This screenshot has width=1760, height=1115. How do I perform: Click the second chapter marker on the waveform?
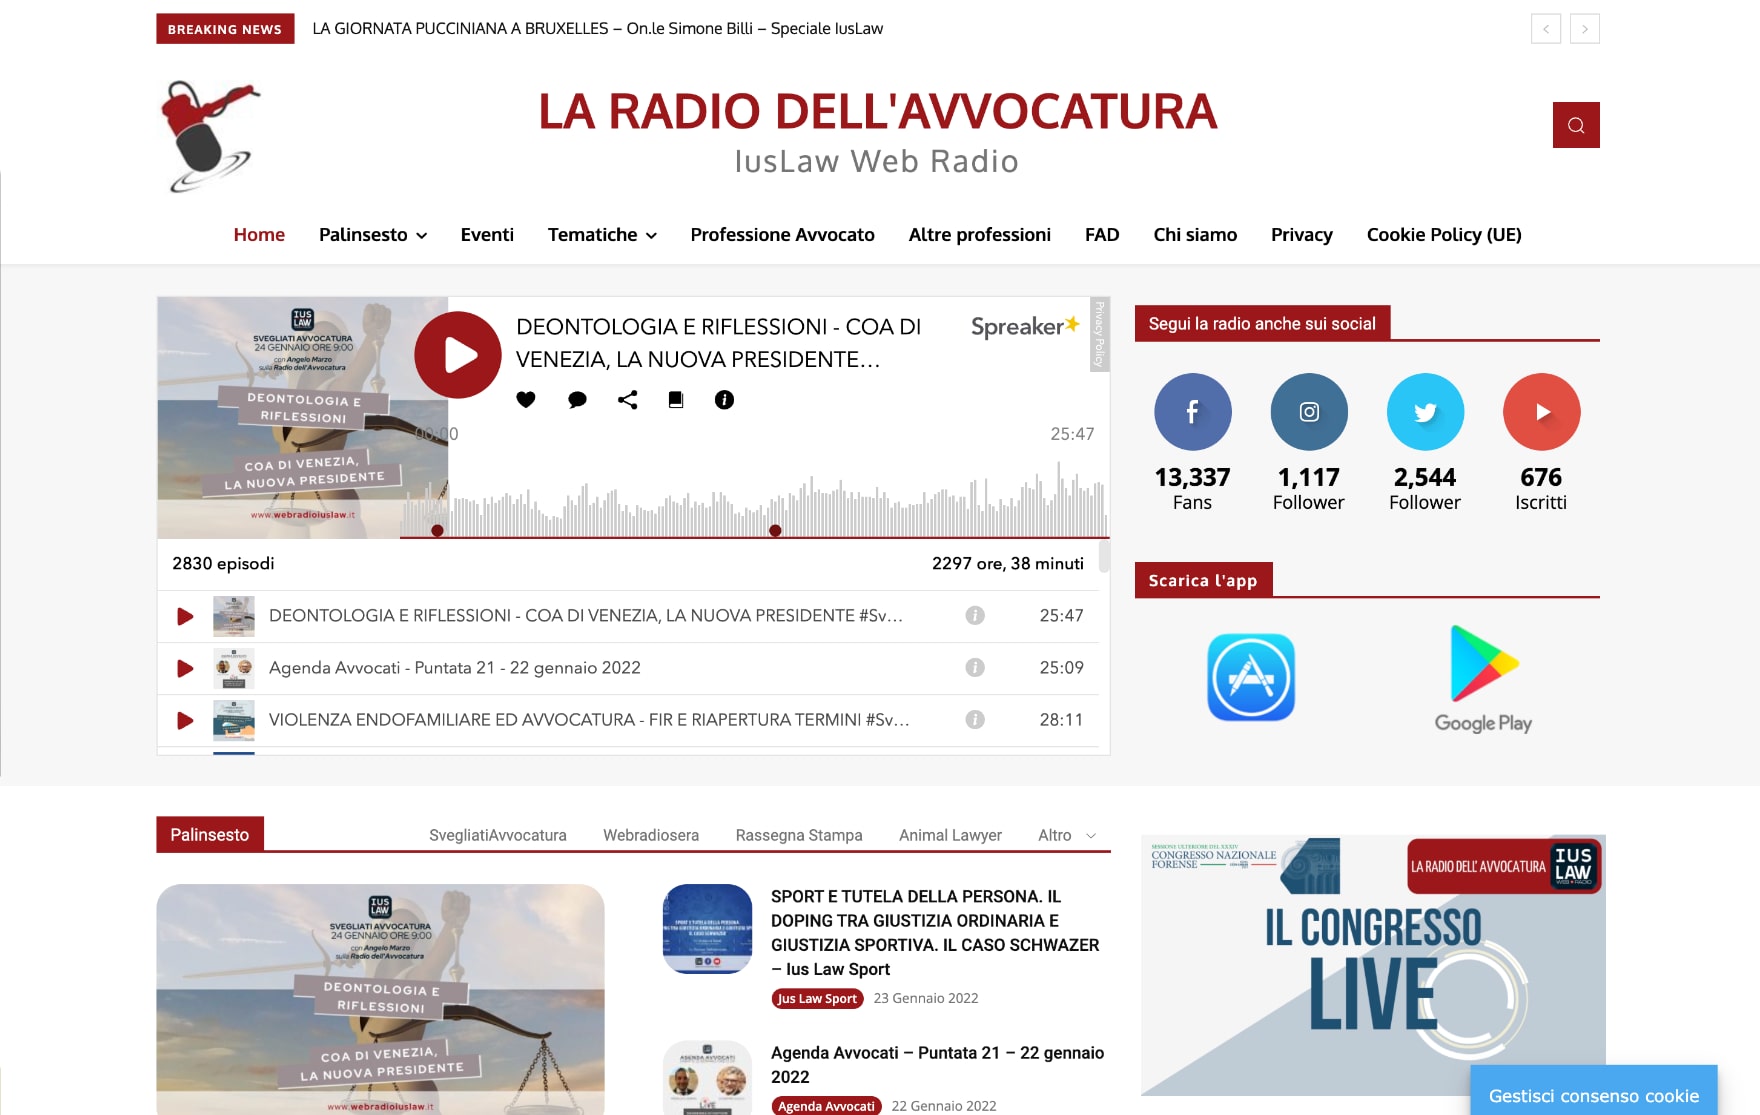(775, 531)
